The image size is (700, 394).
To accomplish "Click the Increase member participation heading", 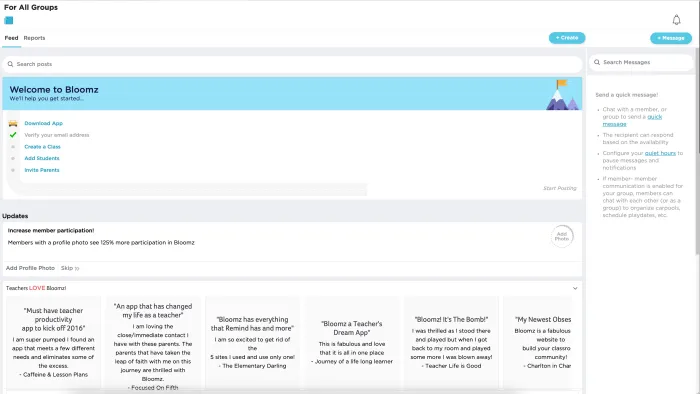I will tap(51, 231).
